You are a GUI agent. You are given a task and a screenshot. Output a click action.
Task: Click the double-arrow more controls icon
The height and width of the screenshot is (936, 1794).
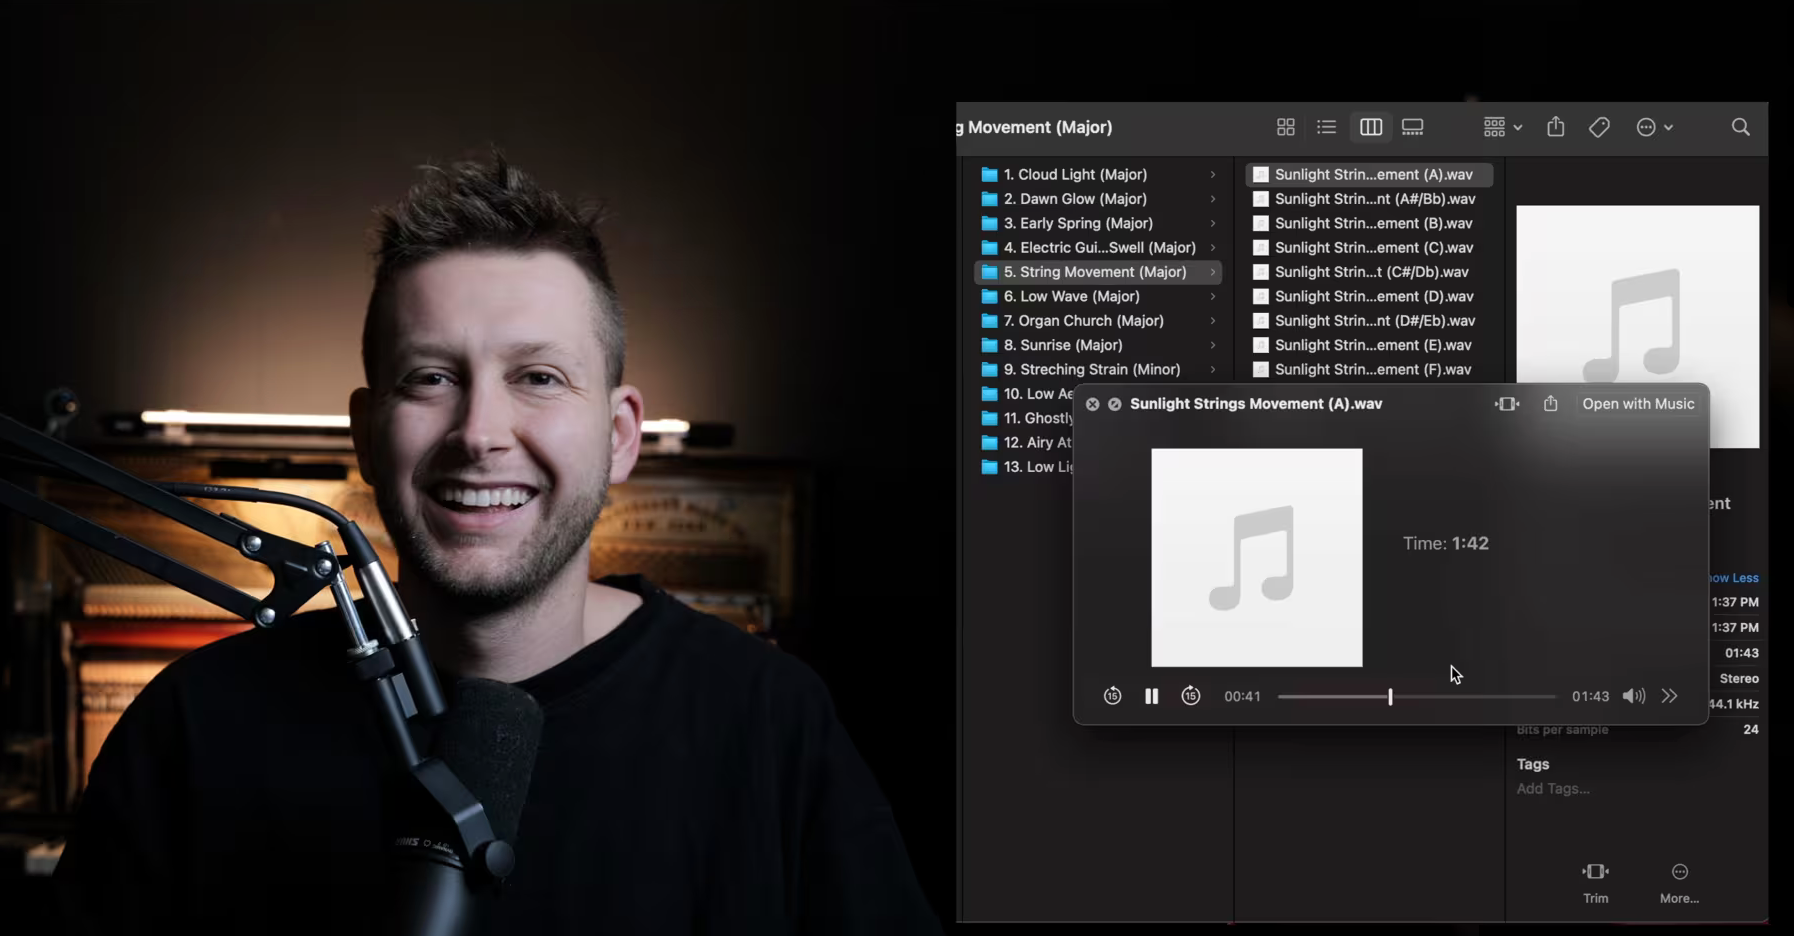(x=1669, y=696)
